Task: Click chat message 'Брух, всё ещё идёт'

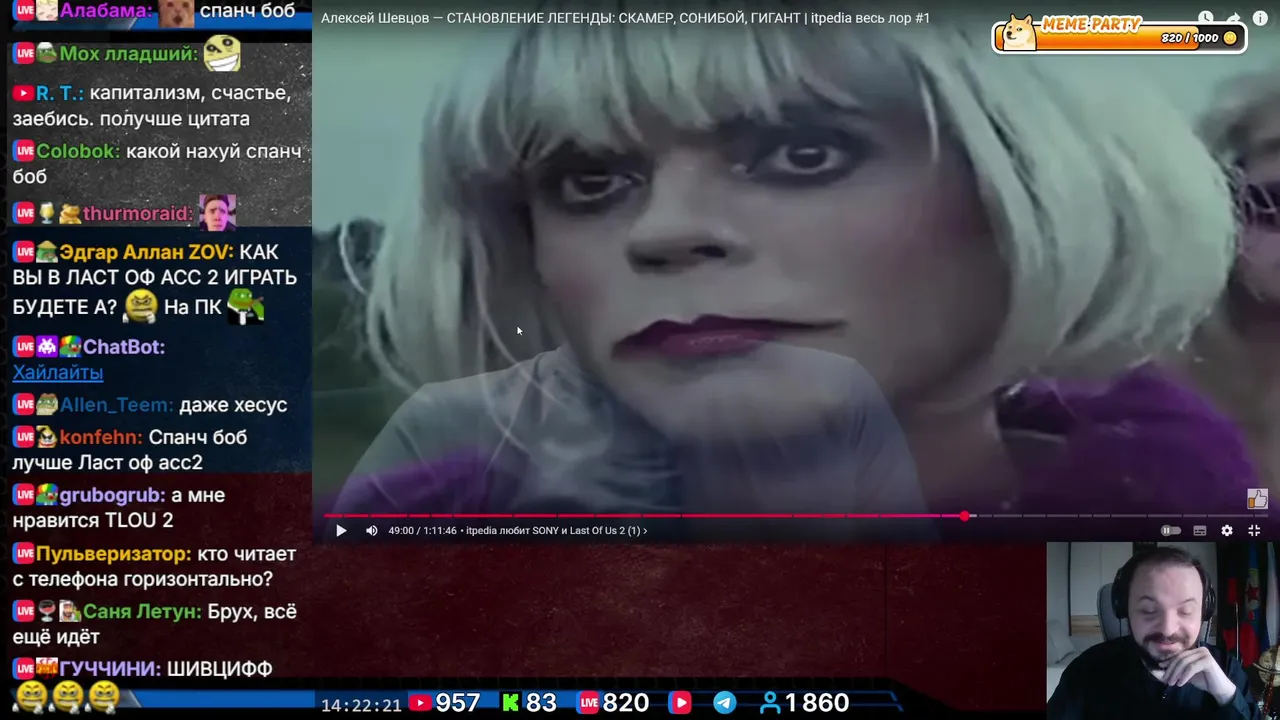Action: click(155, 624)
